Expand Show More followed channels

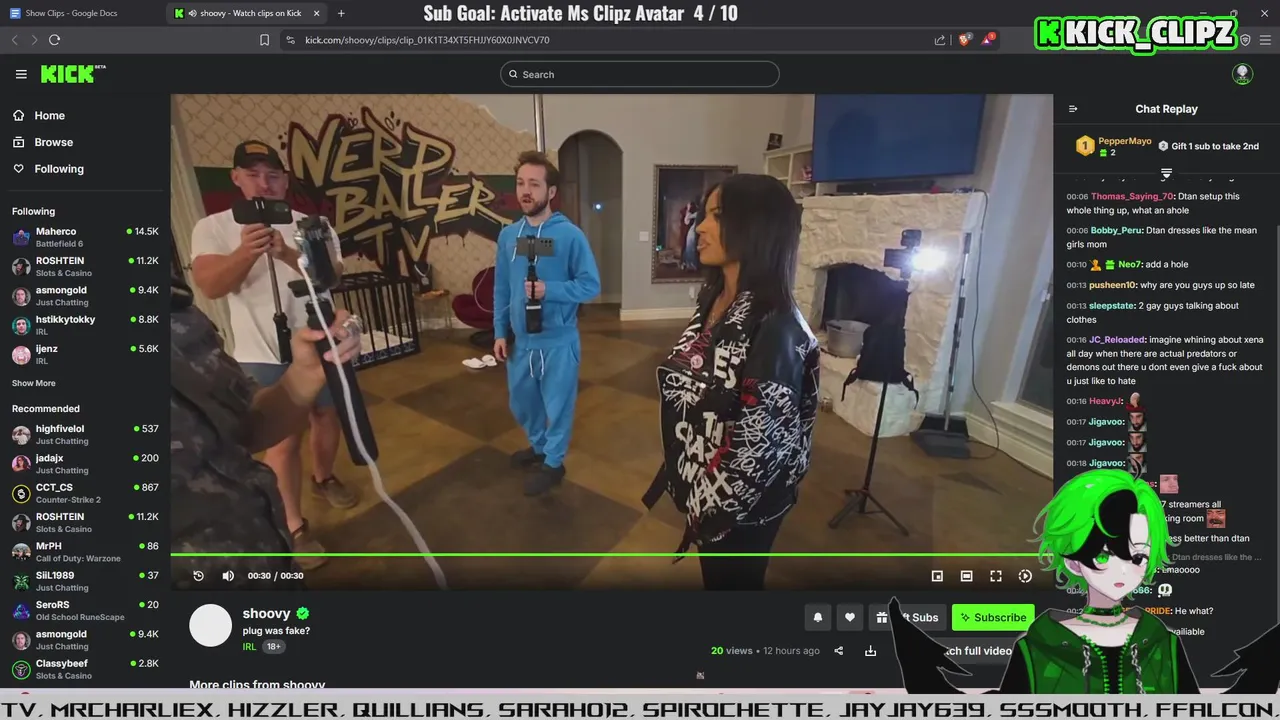34,383
